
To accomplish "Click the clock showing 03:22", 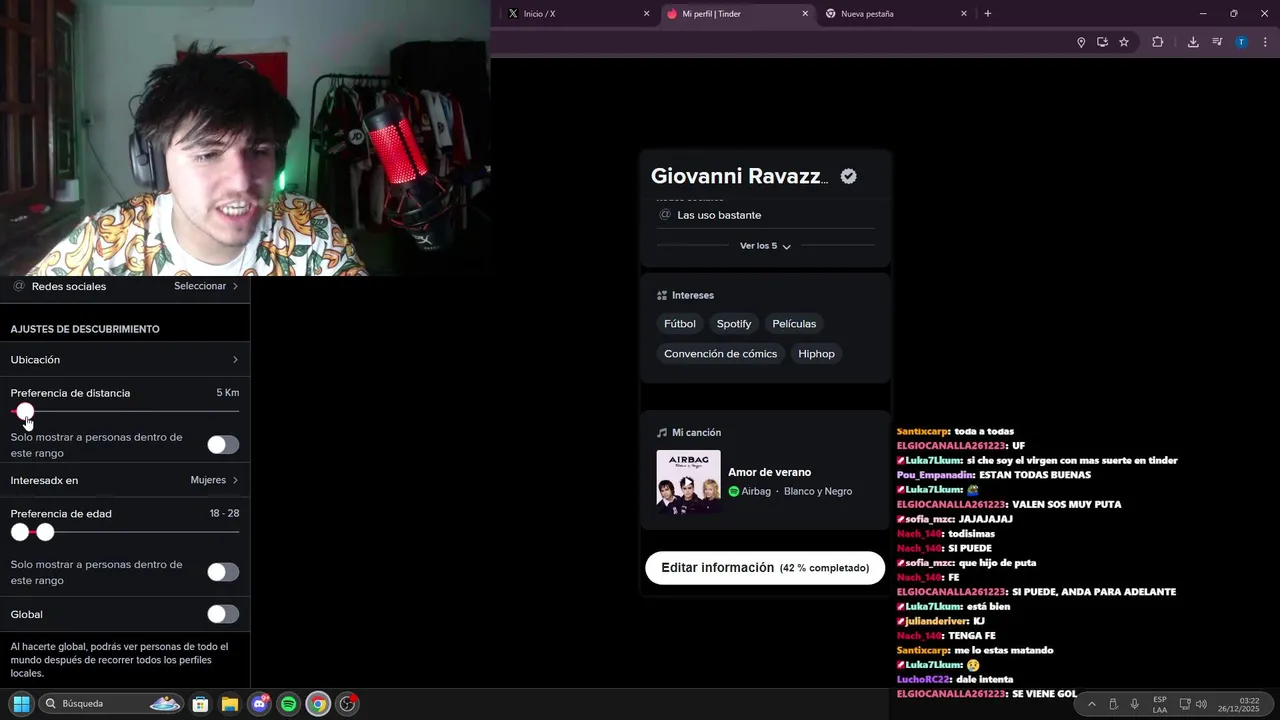I will [x=1238, y=704].
